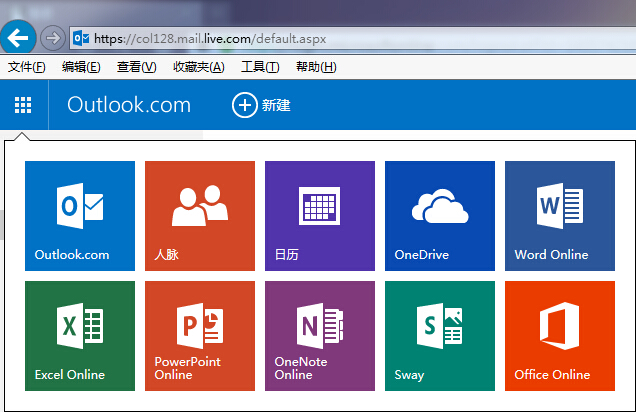Screen dimensions: 636x412
Task: Launch the OneNote Online tile
Action: 319,335
